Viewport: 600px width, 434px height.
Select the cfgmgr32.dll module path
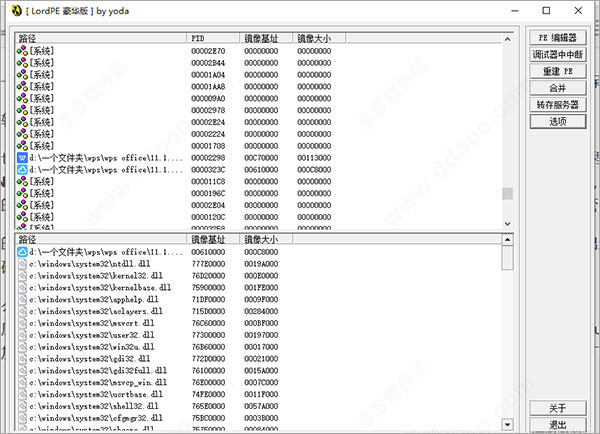click(96, 418)
